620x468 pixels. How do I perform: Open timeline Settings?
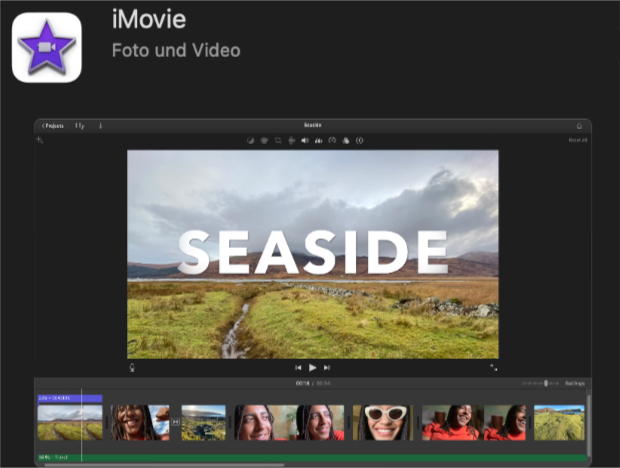pos(575,383)
